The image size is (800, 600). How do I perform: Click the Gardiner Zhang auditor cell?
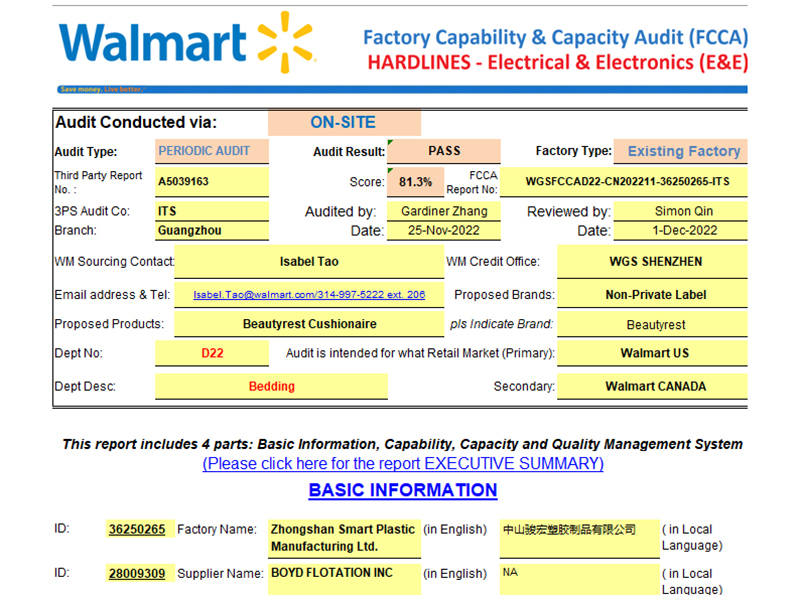[x=444, y=211]
